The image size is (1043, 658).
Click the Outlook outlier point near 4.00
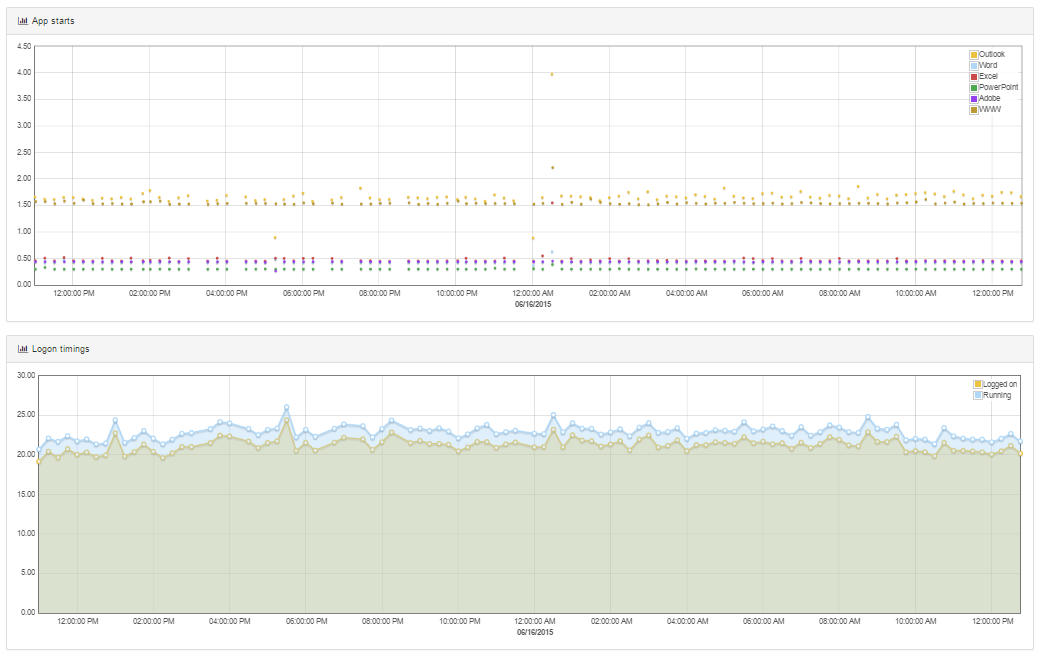click(552, 75)
